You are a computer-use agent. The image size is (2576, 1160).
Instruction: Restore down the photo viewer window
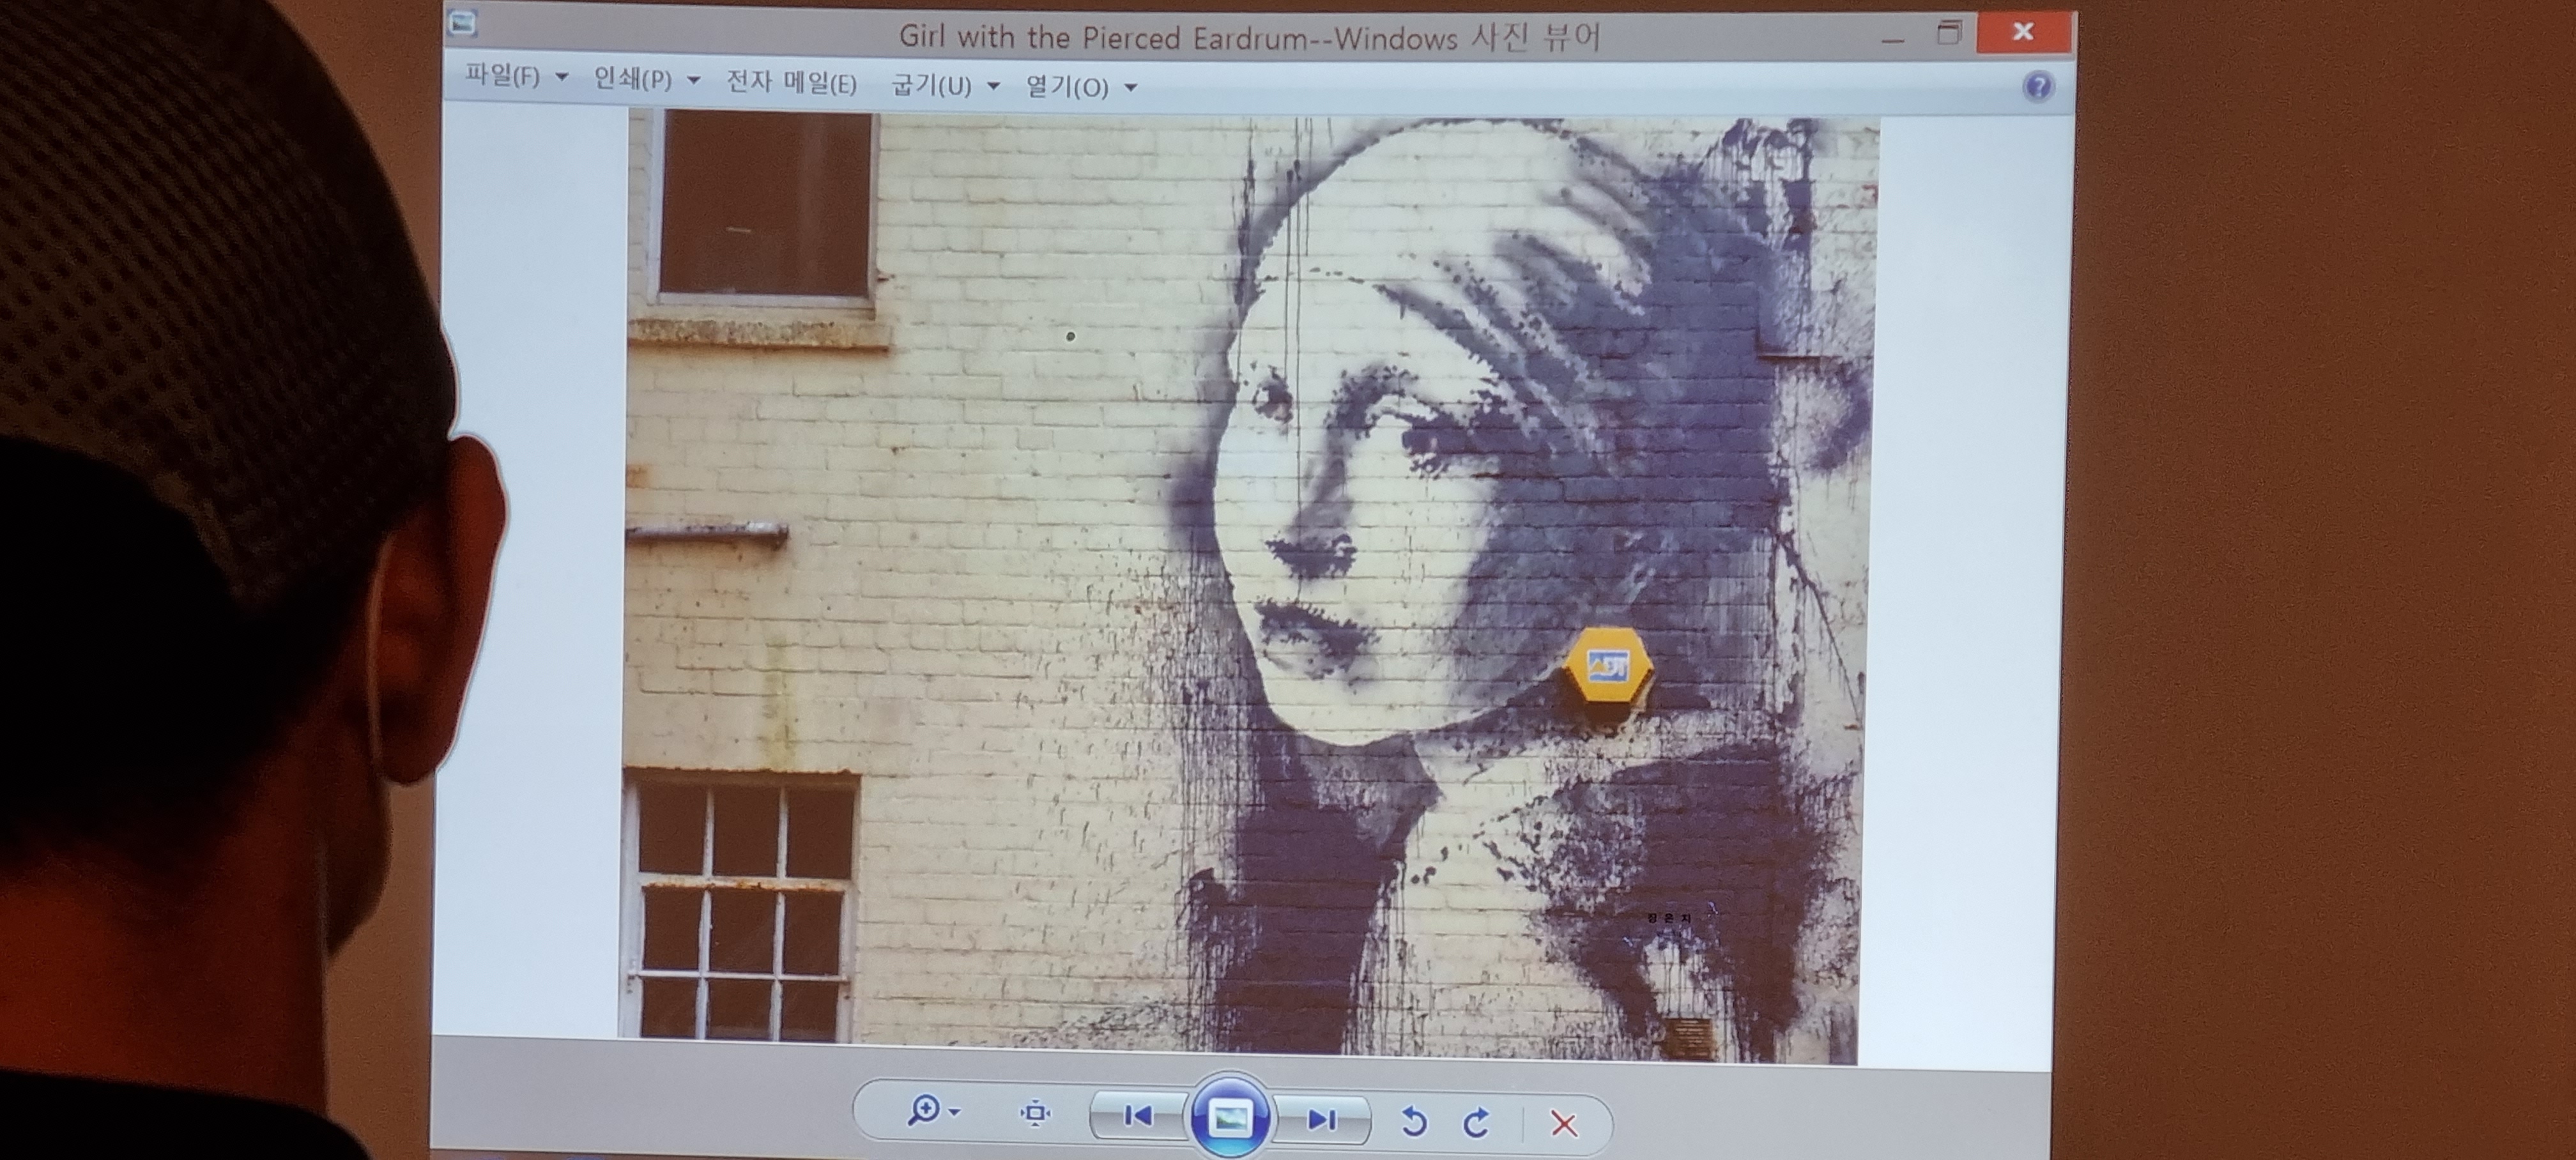(1949, 32)
